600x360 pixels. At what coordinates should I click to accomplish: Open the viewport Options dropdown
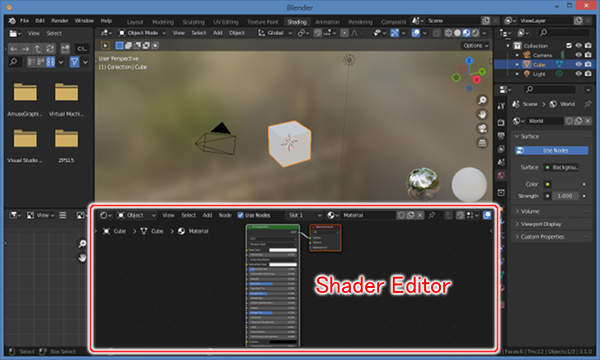point(476,46)
